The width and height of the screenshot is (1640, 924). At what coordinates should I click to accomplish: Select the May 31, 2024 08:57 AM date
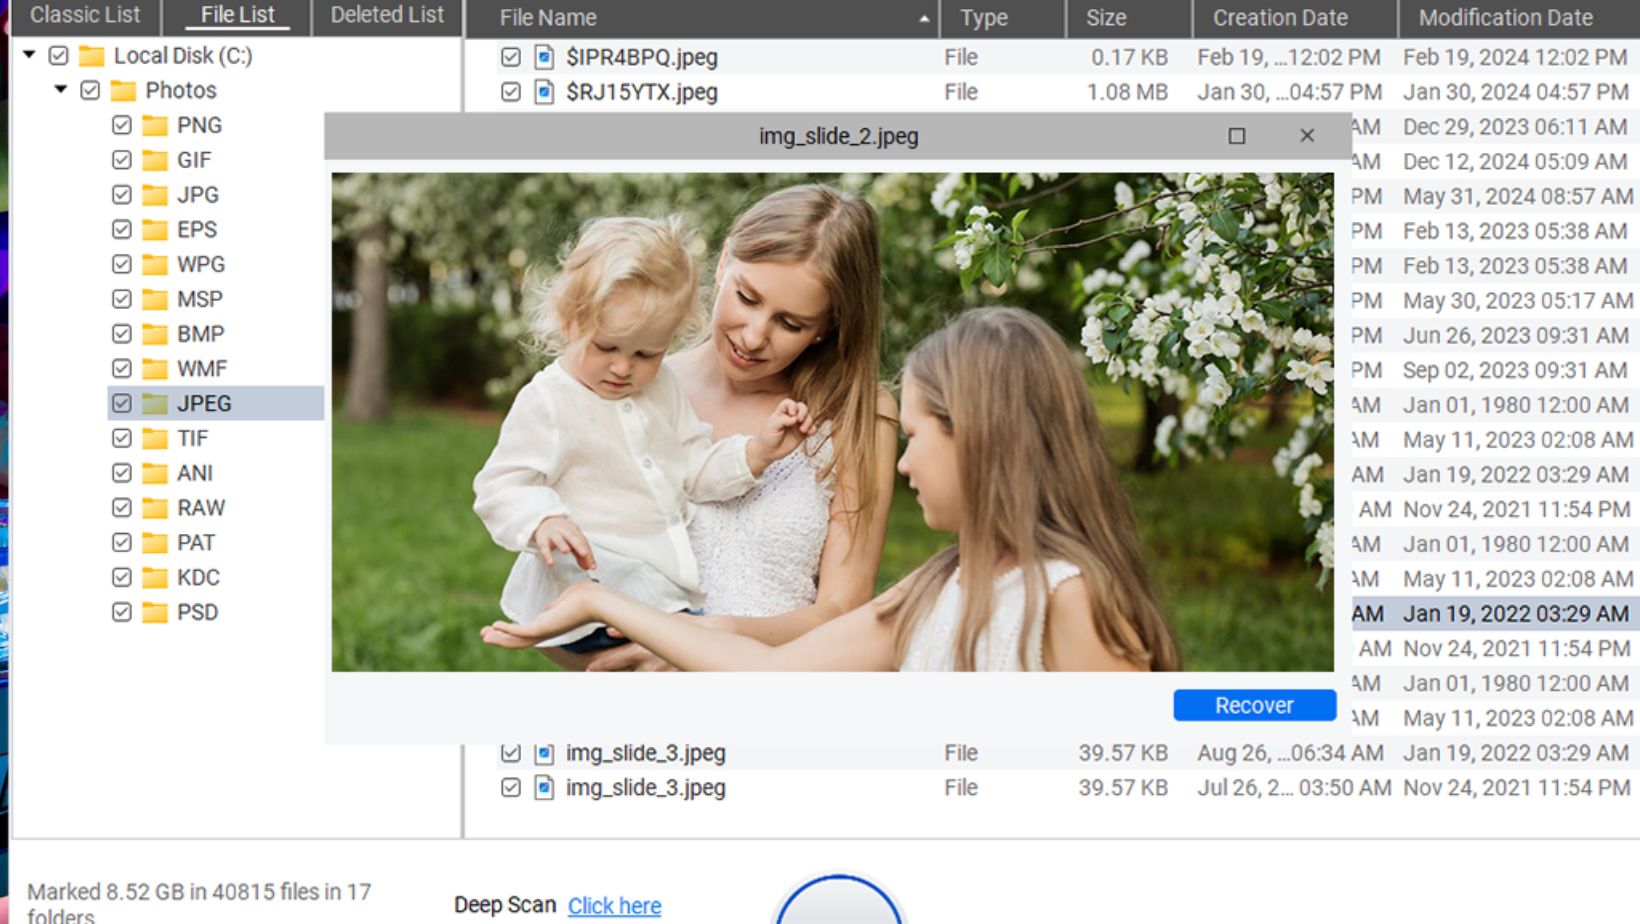[x=1517, y=196]
